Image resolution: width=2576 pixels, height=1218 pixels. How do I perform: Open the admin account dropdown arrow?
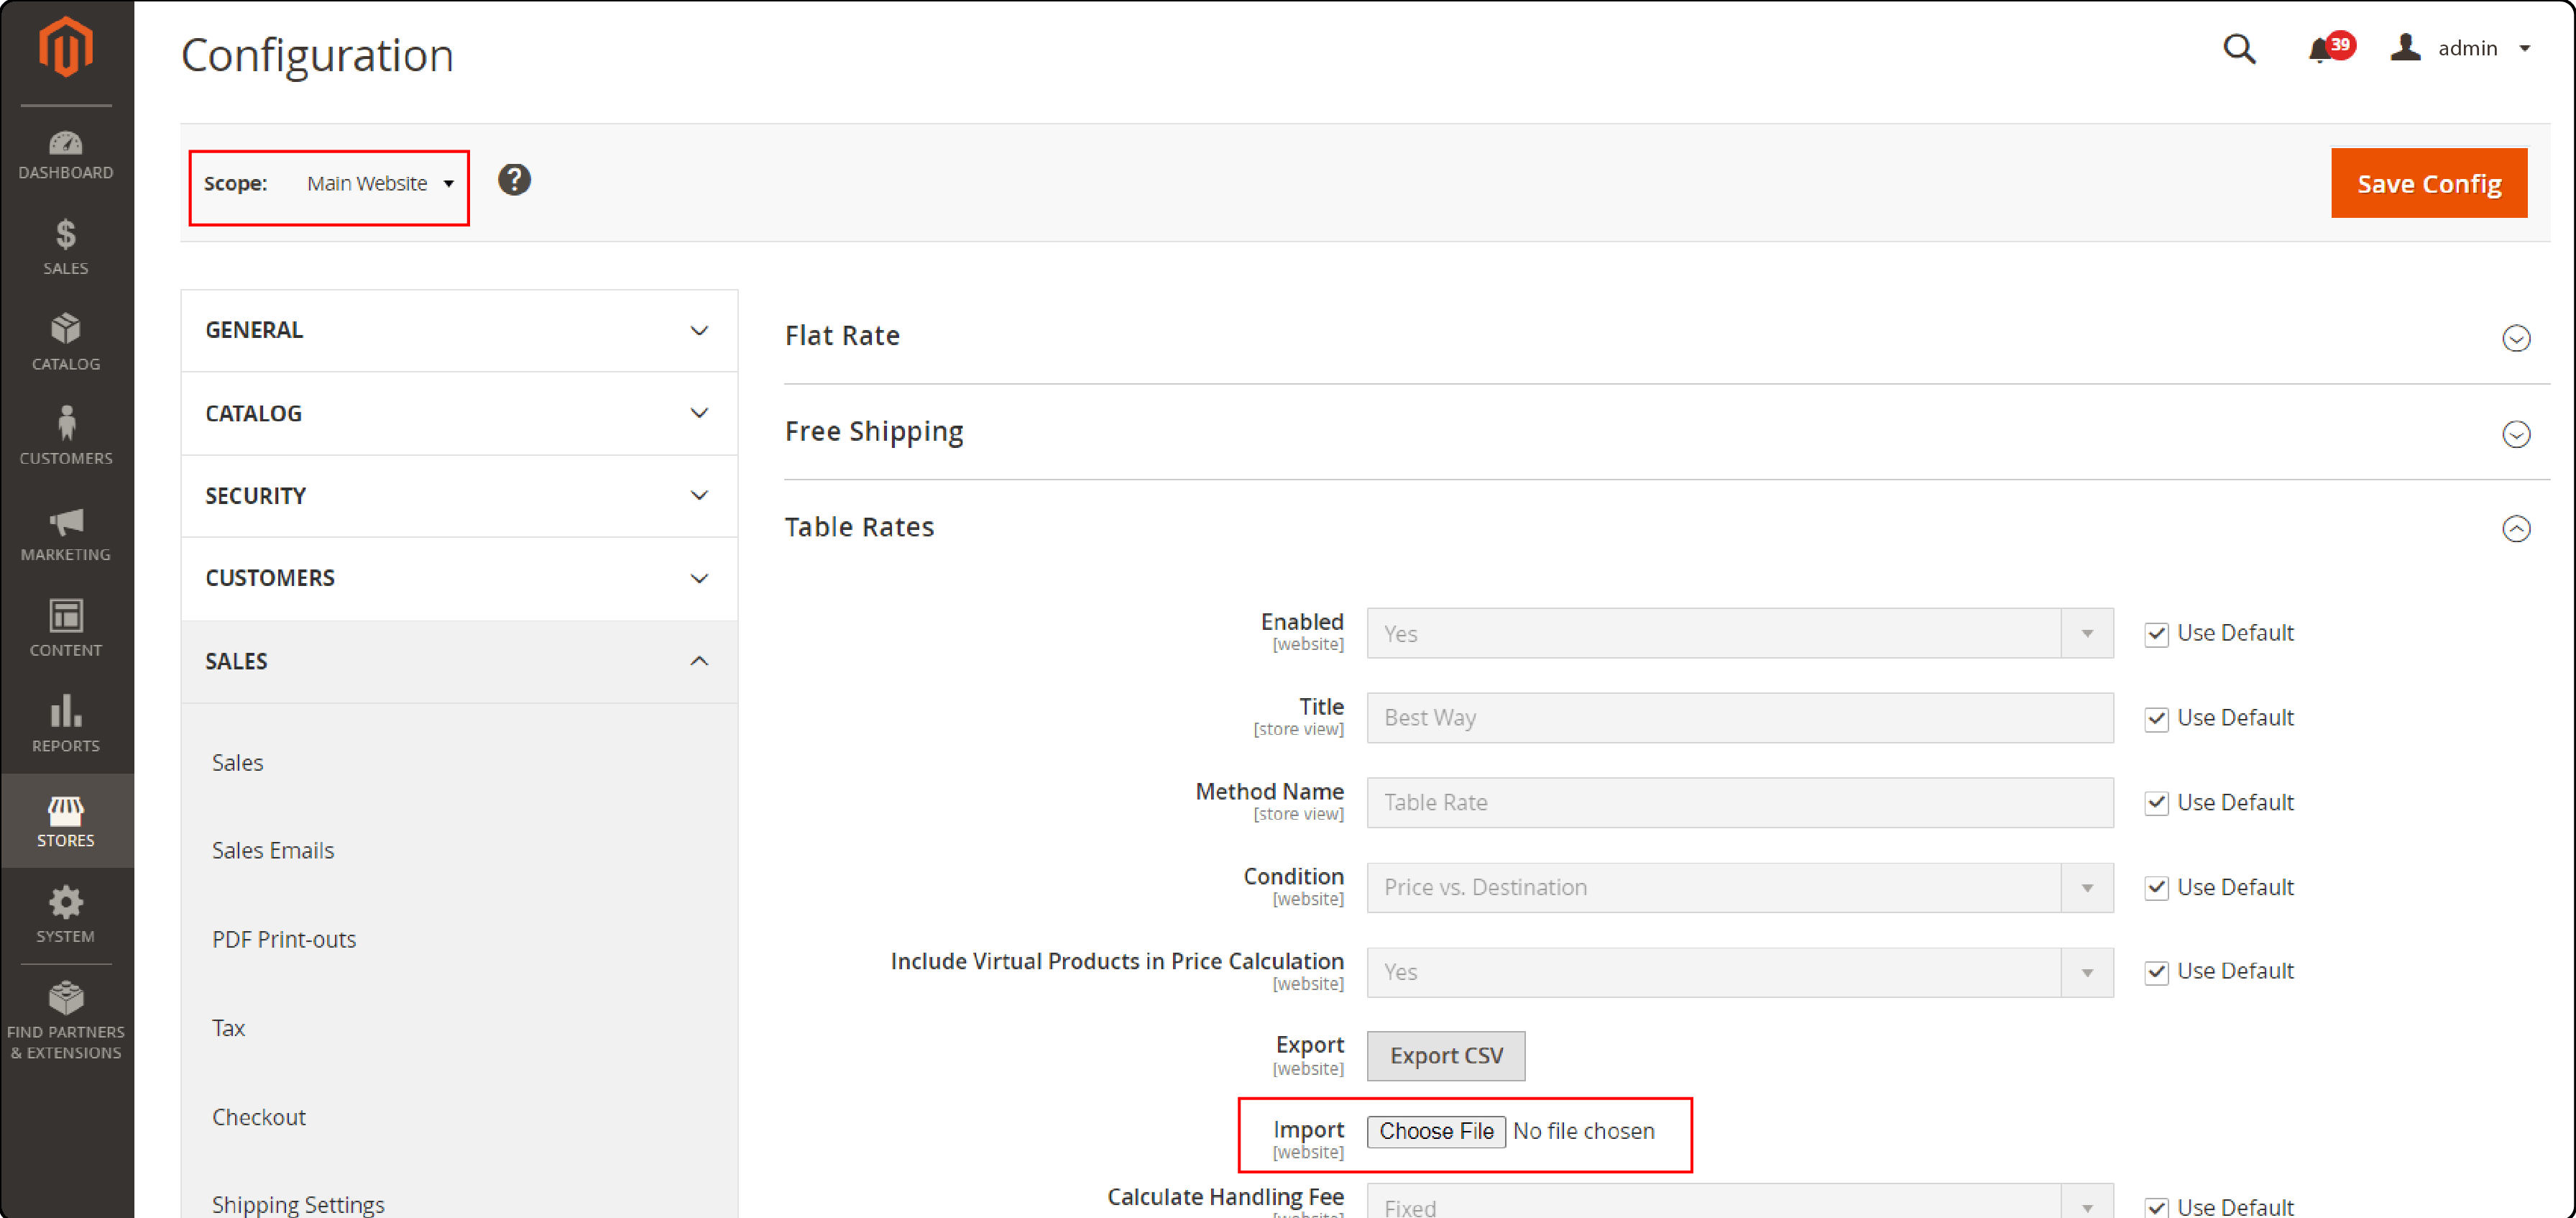tap(2524, 48)
